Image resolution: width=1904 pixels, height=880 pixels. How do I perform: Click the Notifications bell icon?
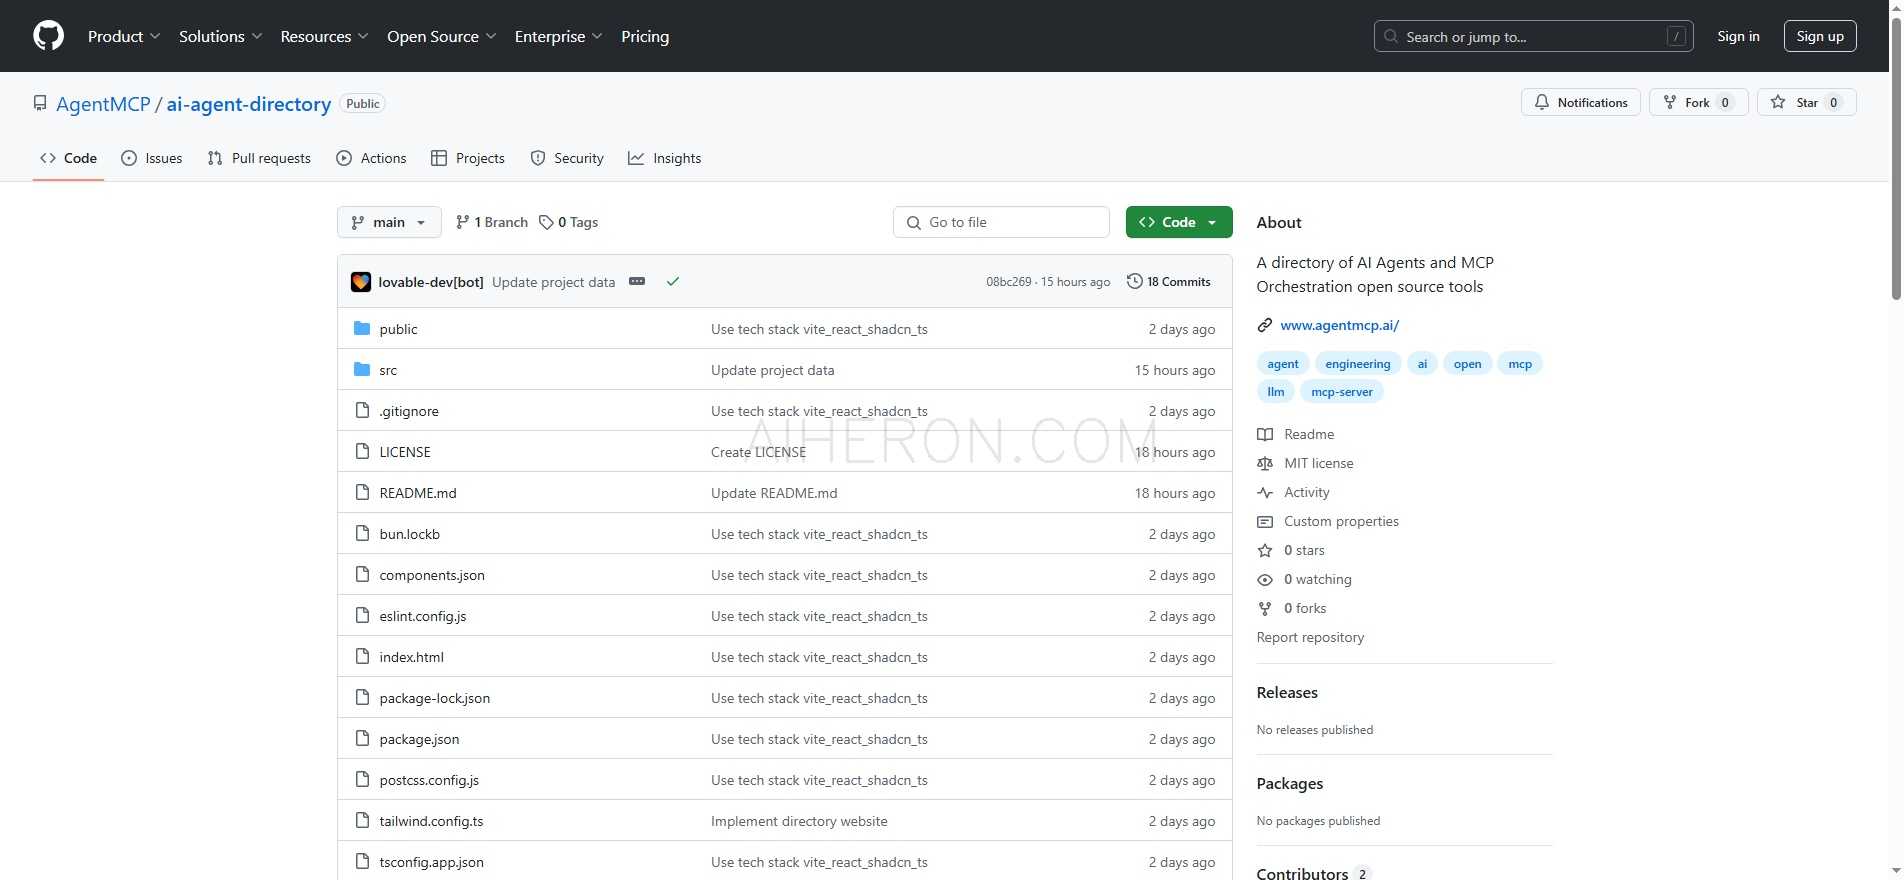click(x=1541, y=102)
